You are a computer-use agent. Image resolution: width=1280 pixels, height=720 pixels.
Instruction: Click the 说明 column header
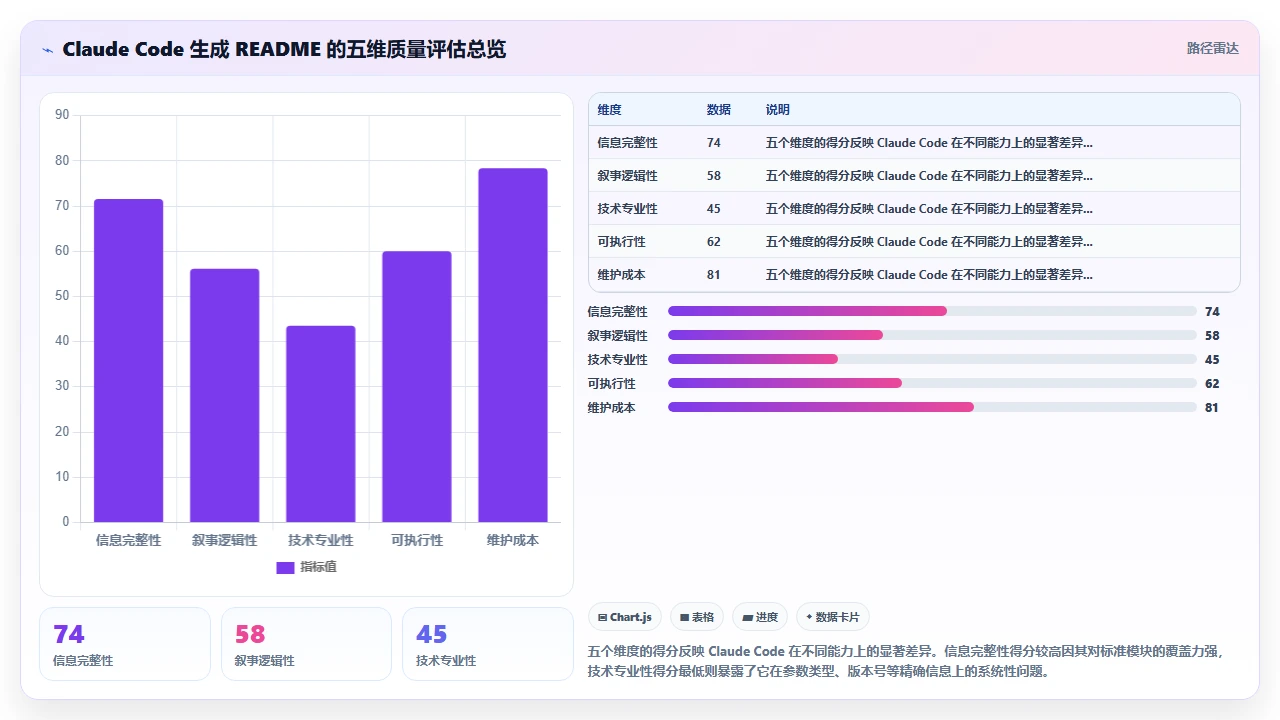click(x=777, y=109)
